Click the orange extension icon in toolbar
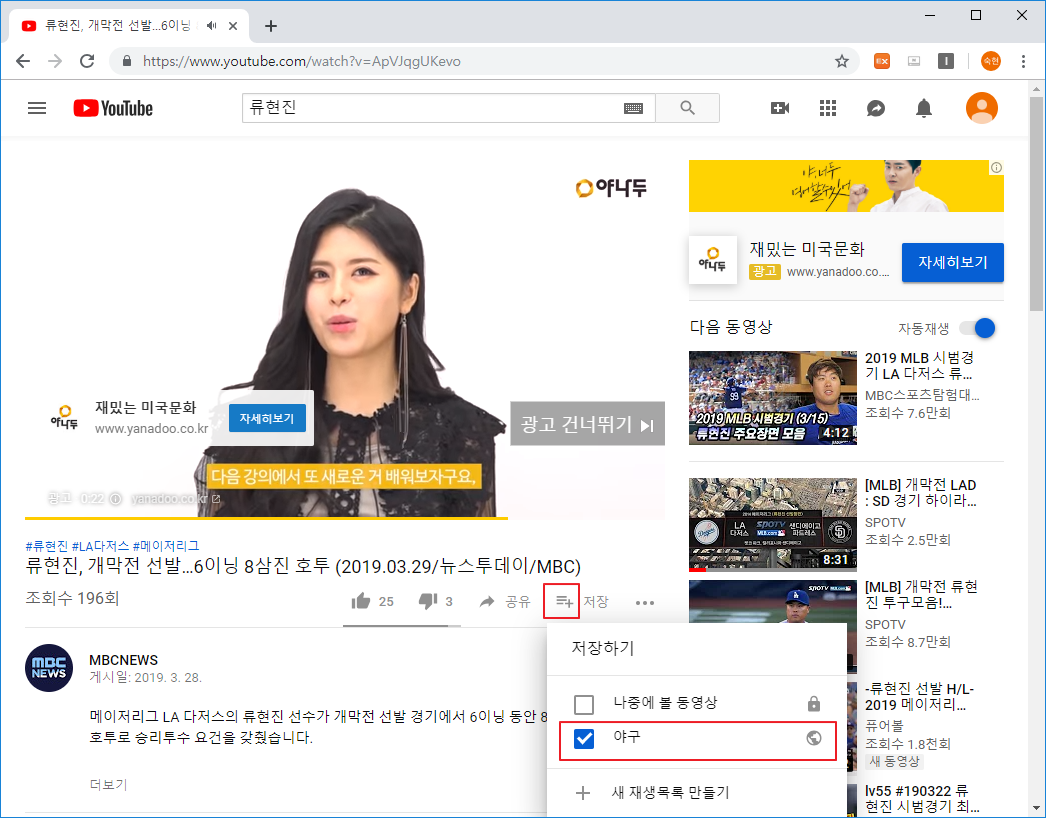 click(882, 61)
